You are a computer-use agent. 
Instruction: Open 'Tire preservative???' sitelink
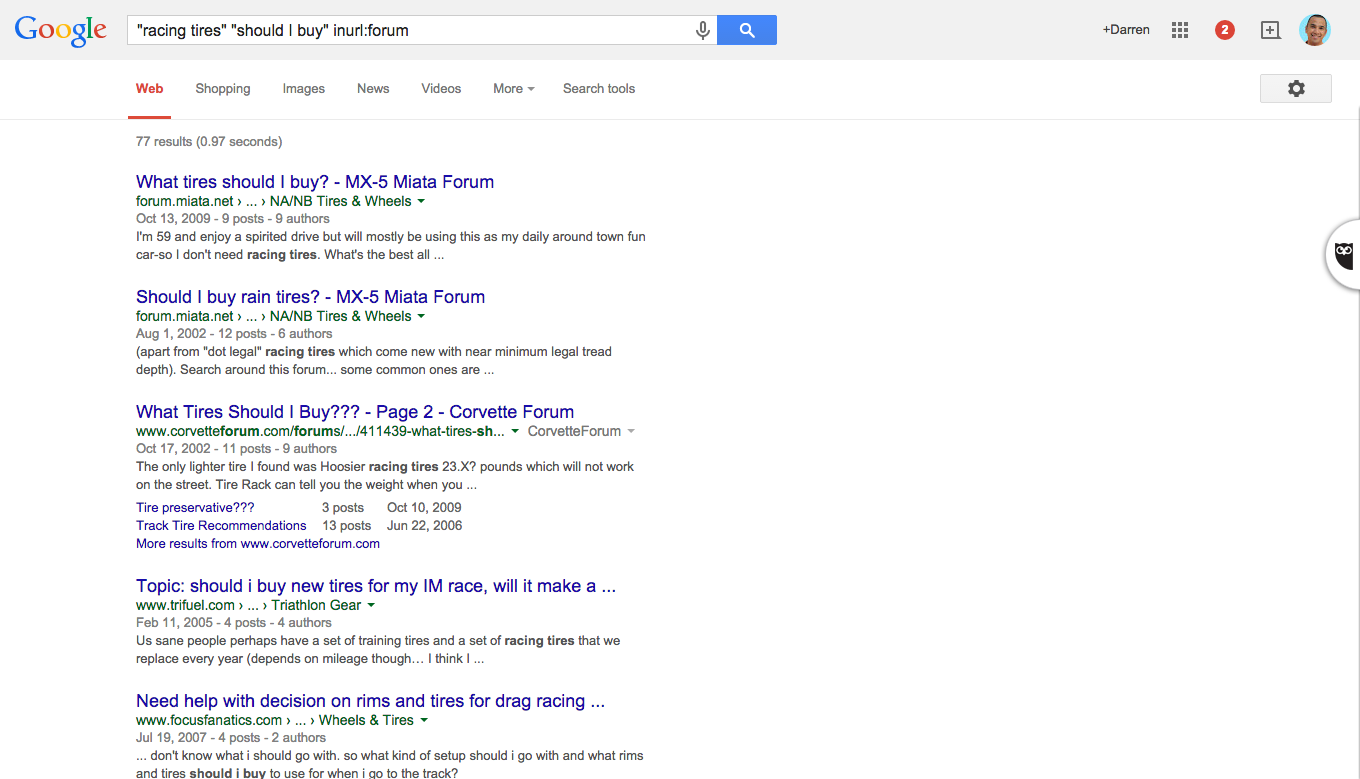tap(195, 508)
